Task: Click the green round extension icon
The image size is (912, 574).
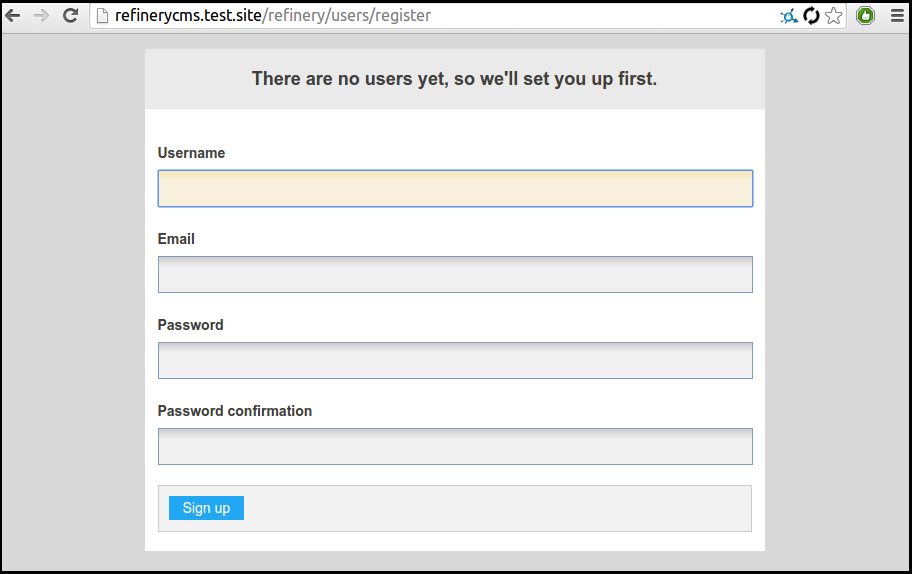Action: (x=865, y=16)
